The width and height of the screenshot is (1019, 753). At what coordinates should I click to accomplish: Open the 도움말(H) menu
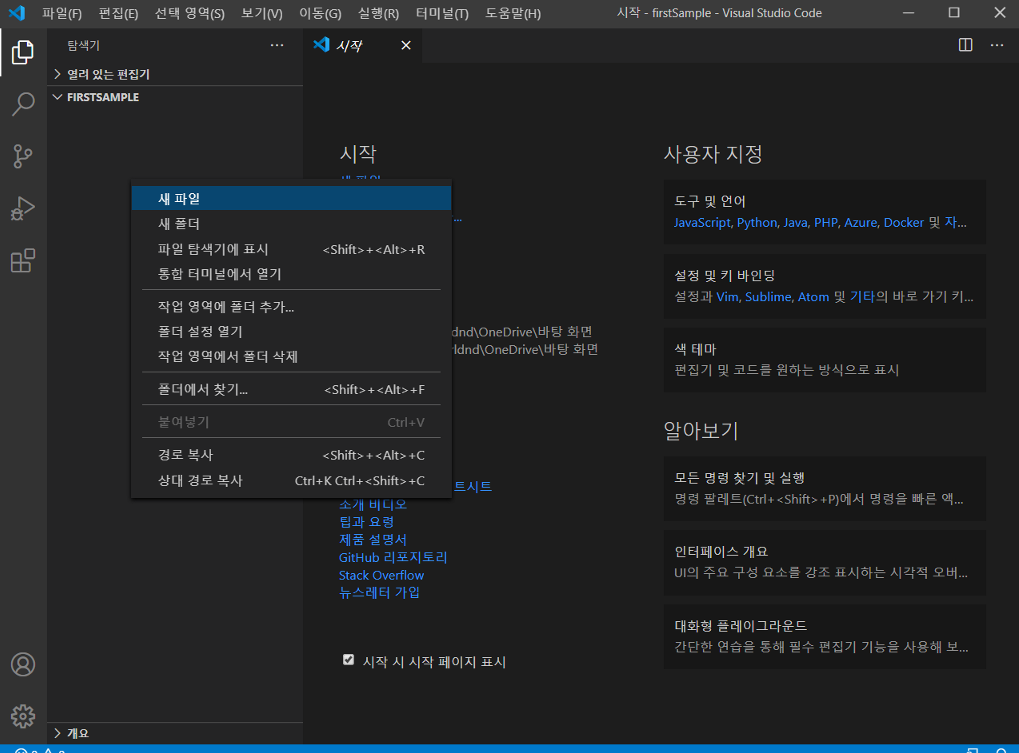click(x=513, y=13)
